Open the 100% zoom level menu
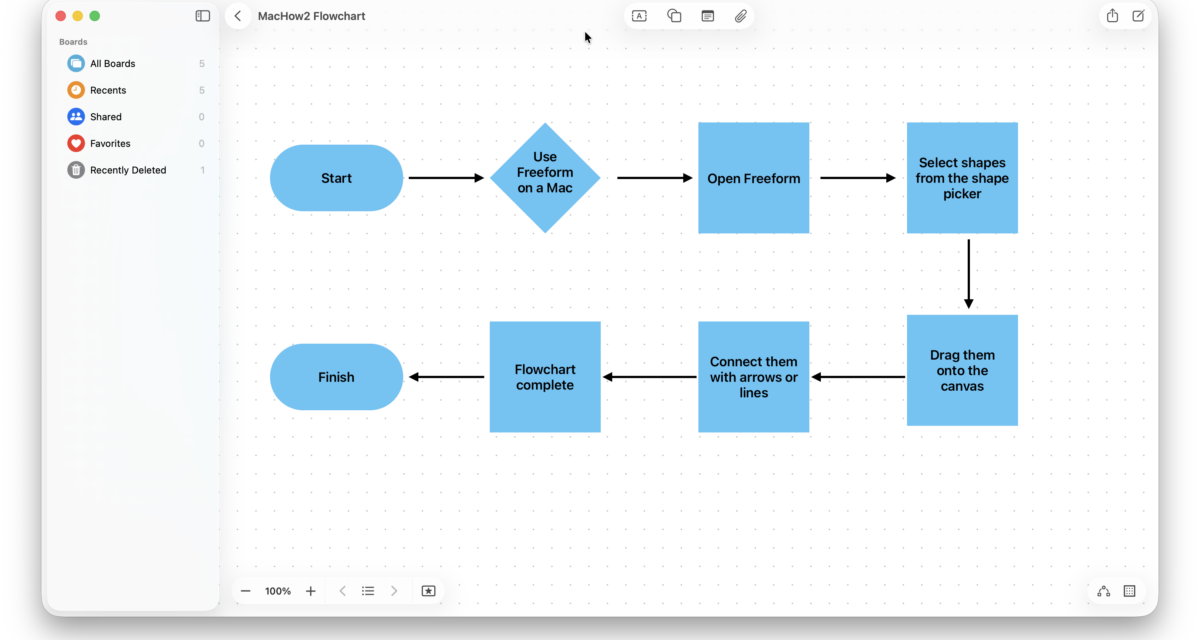This screenshot has width=1200, height=640. [278, 591]
